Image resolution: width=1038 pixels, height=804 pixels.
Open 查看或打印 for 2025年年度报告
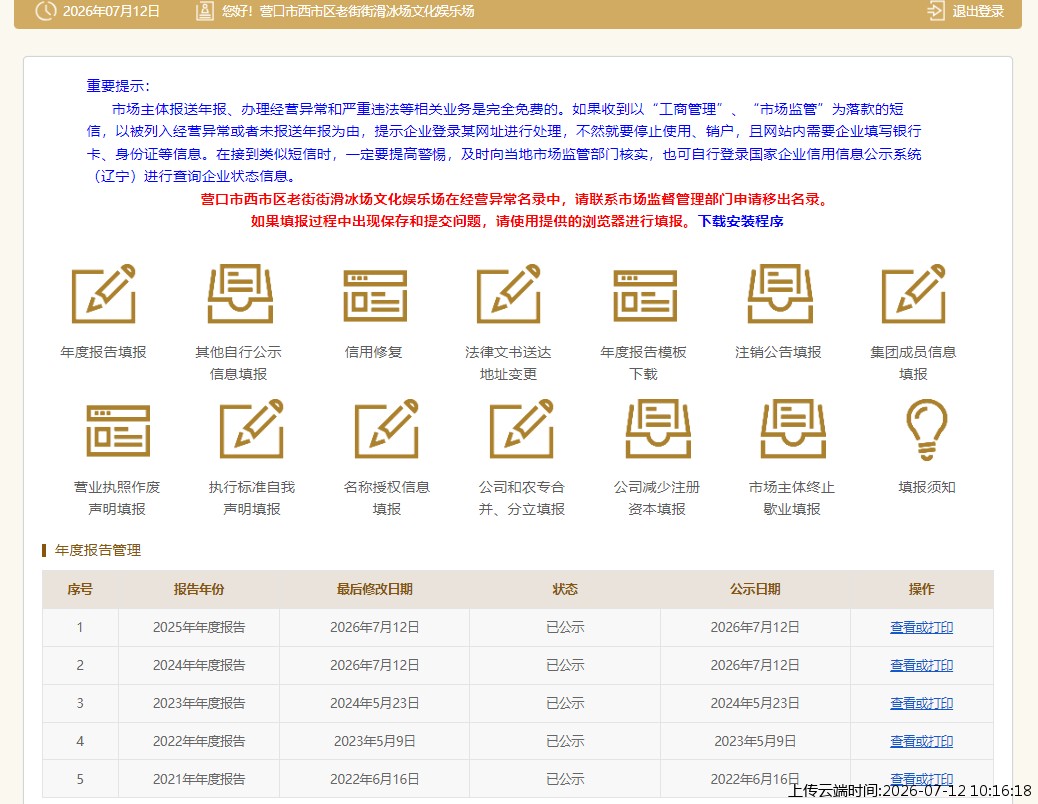click(x=921, y=627)
